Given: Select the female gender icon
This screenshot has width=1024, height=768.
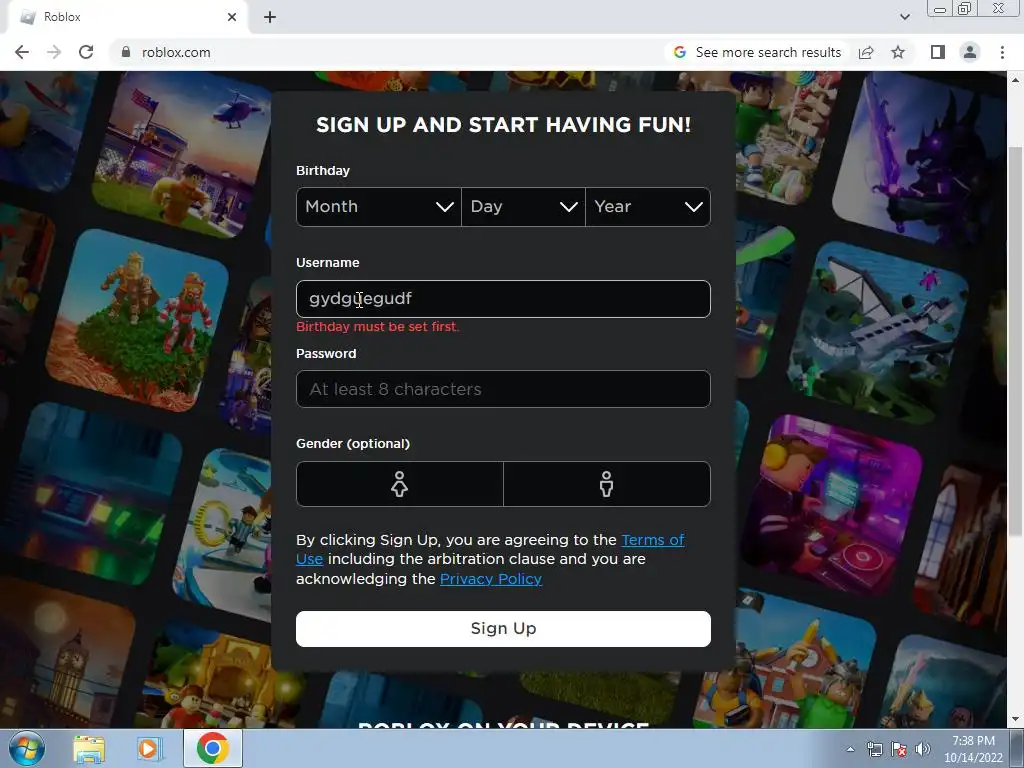Looking at the screenshot, I should coord(400,484).
